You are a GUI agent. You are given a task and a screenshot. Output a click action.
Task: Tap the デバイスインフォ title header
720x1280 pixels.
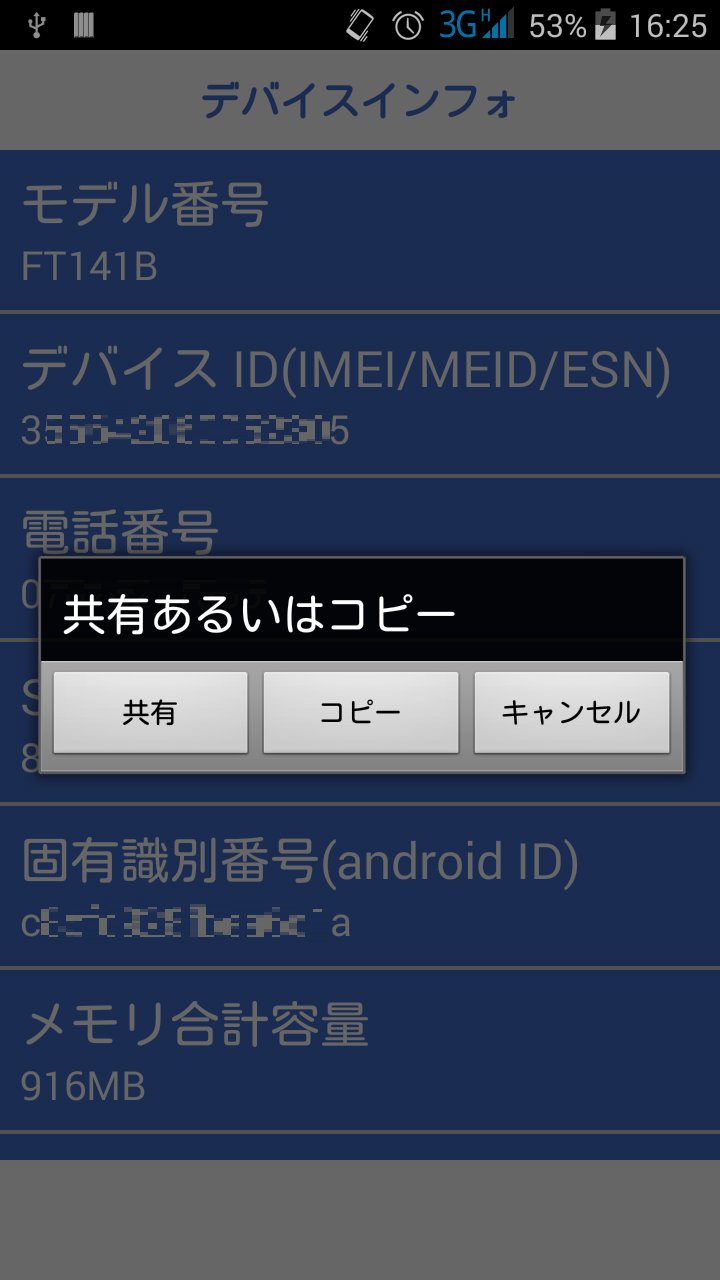360,100
